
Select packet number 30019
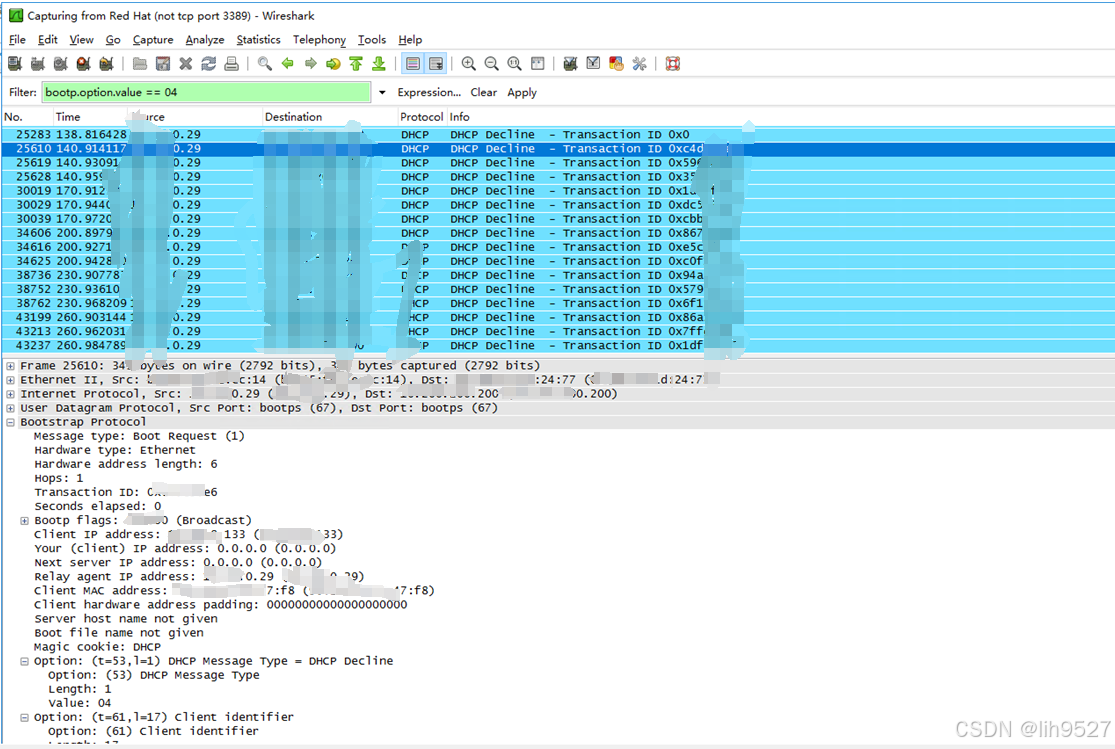[x=558, y=191]
